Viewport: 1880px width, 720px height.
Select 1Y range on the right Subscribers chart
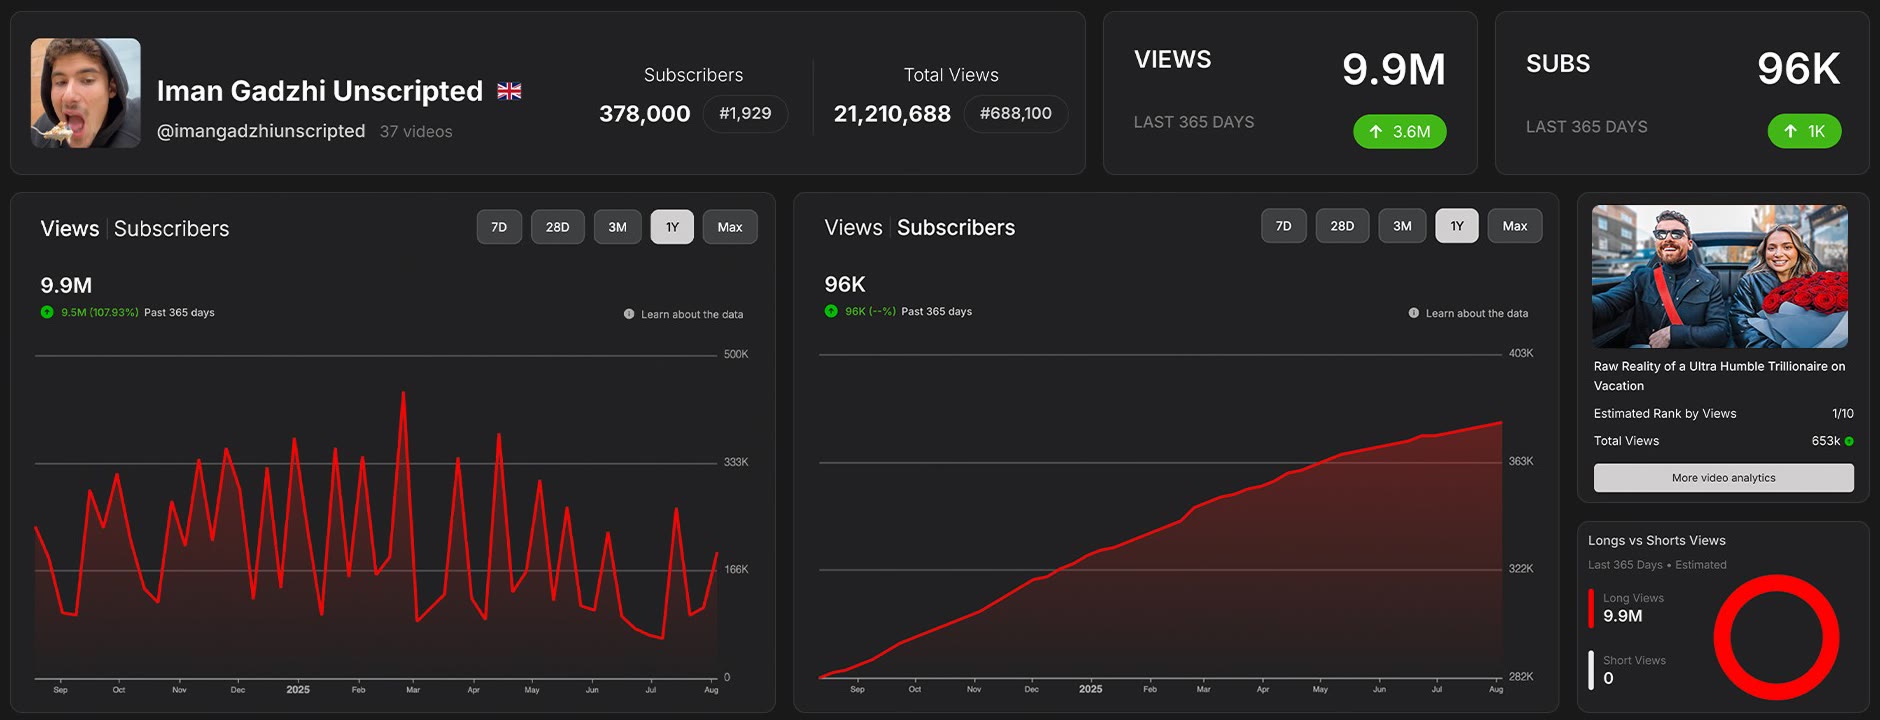(1457, 226)
